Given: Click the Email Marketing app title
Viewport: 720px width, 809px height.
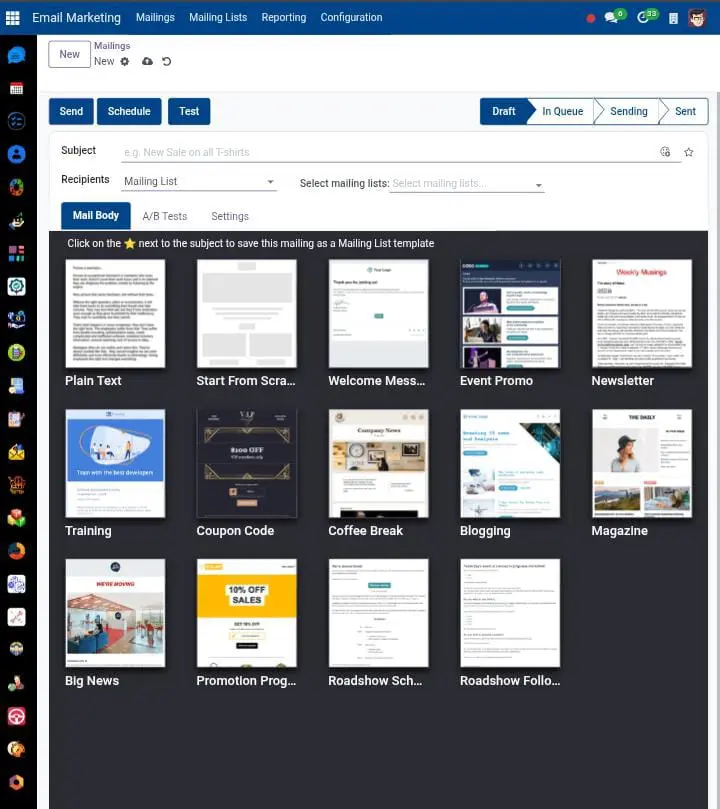Looking at the screenshot, I should pyautogui.click(x=76, y=18).
